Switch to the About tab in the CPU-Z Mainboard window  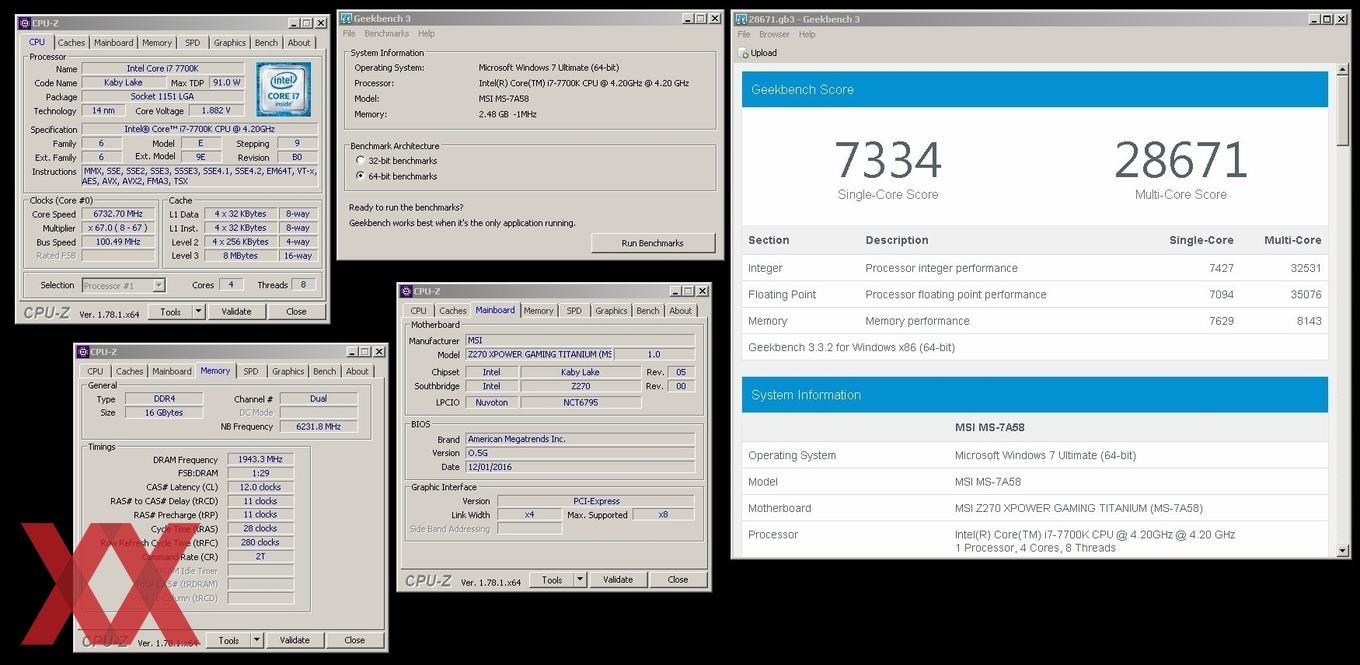tap(681, 310)
